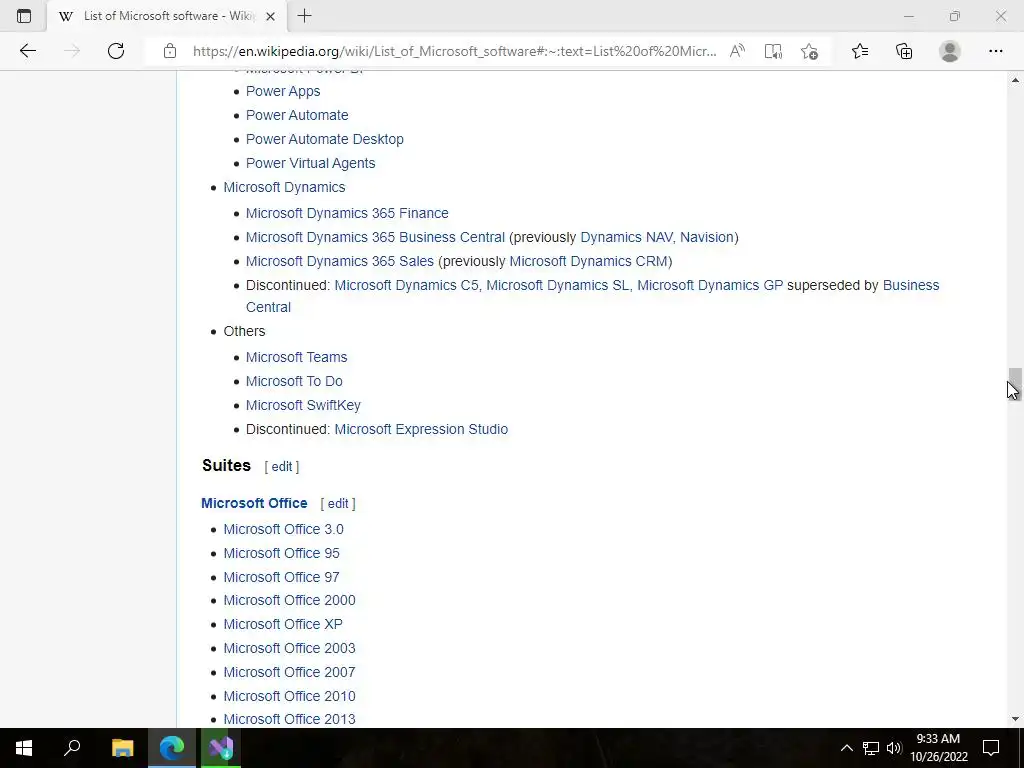Open the Power Automate link
Image resolution: width=1024 pixels, height=768 pixels.
click(297, 115)
